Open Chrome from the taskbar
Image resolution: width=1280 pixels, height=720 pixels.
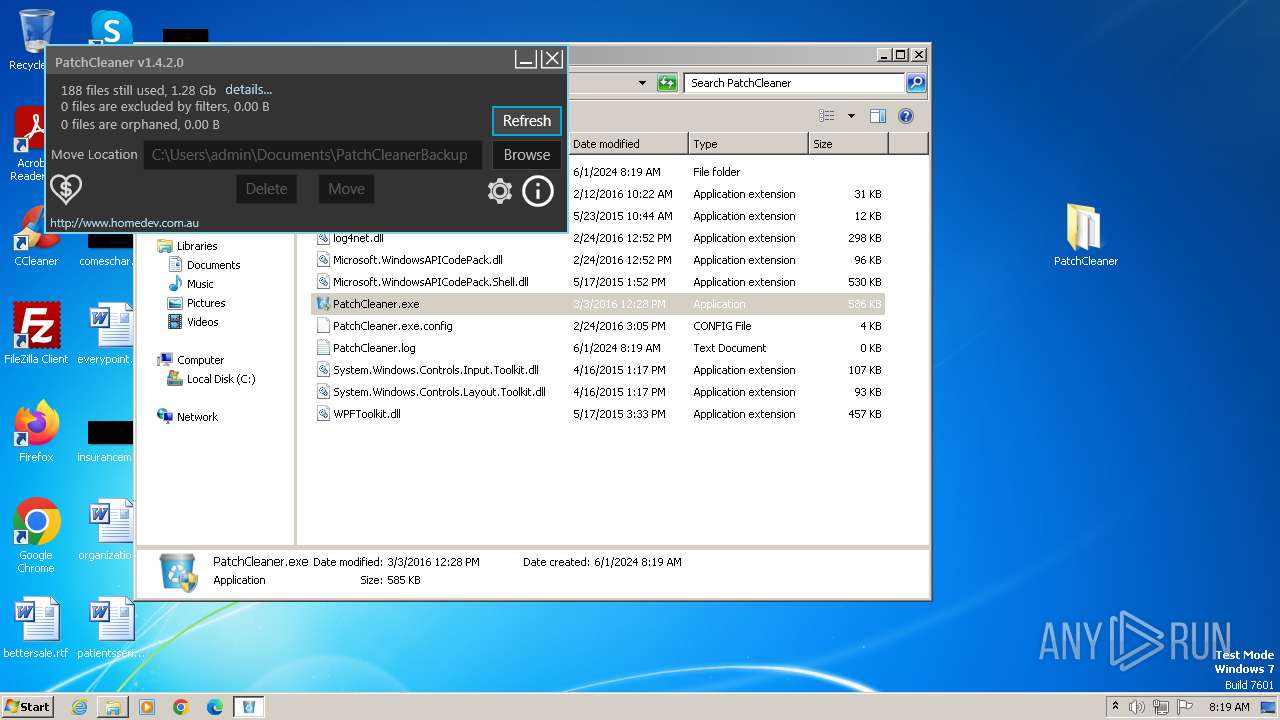[181, 707]
